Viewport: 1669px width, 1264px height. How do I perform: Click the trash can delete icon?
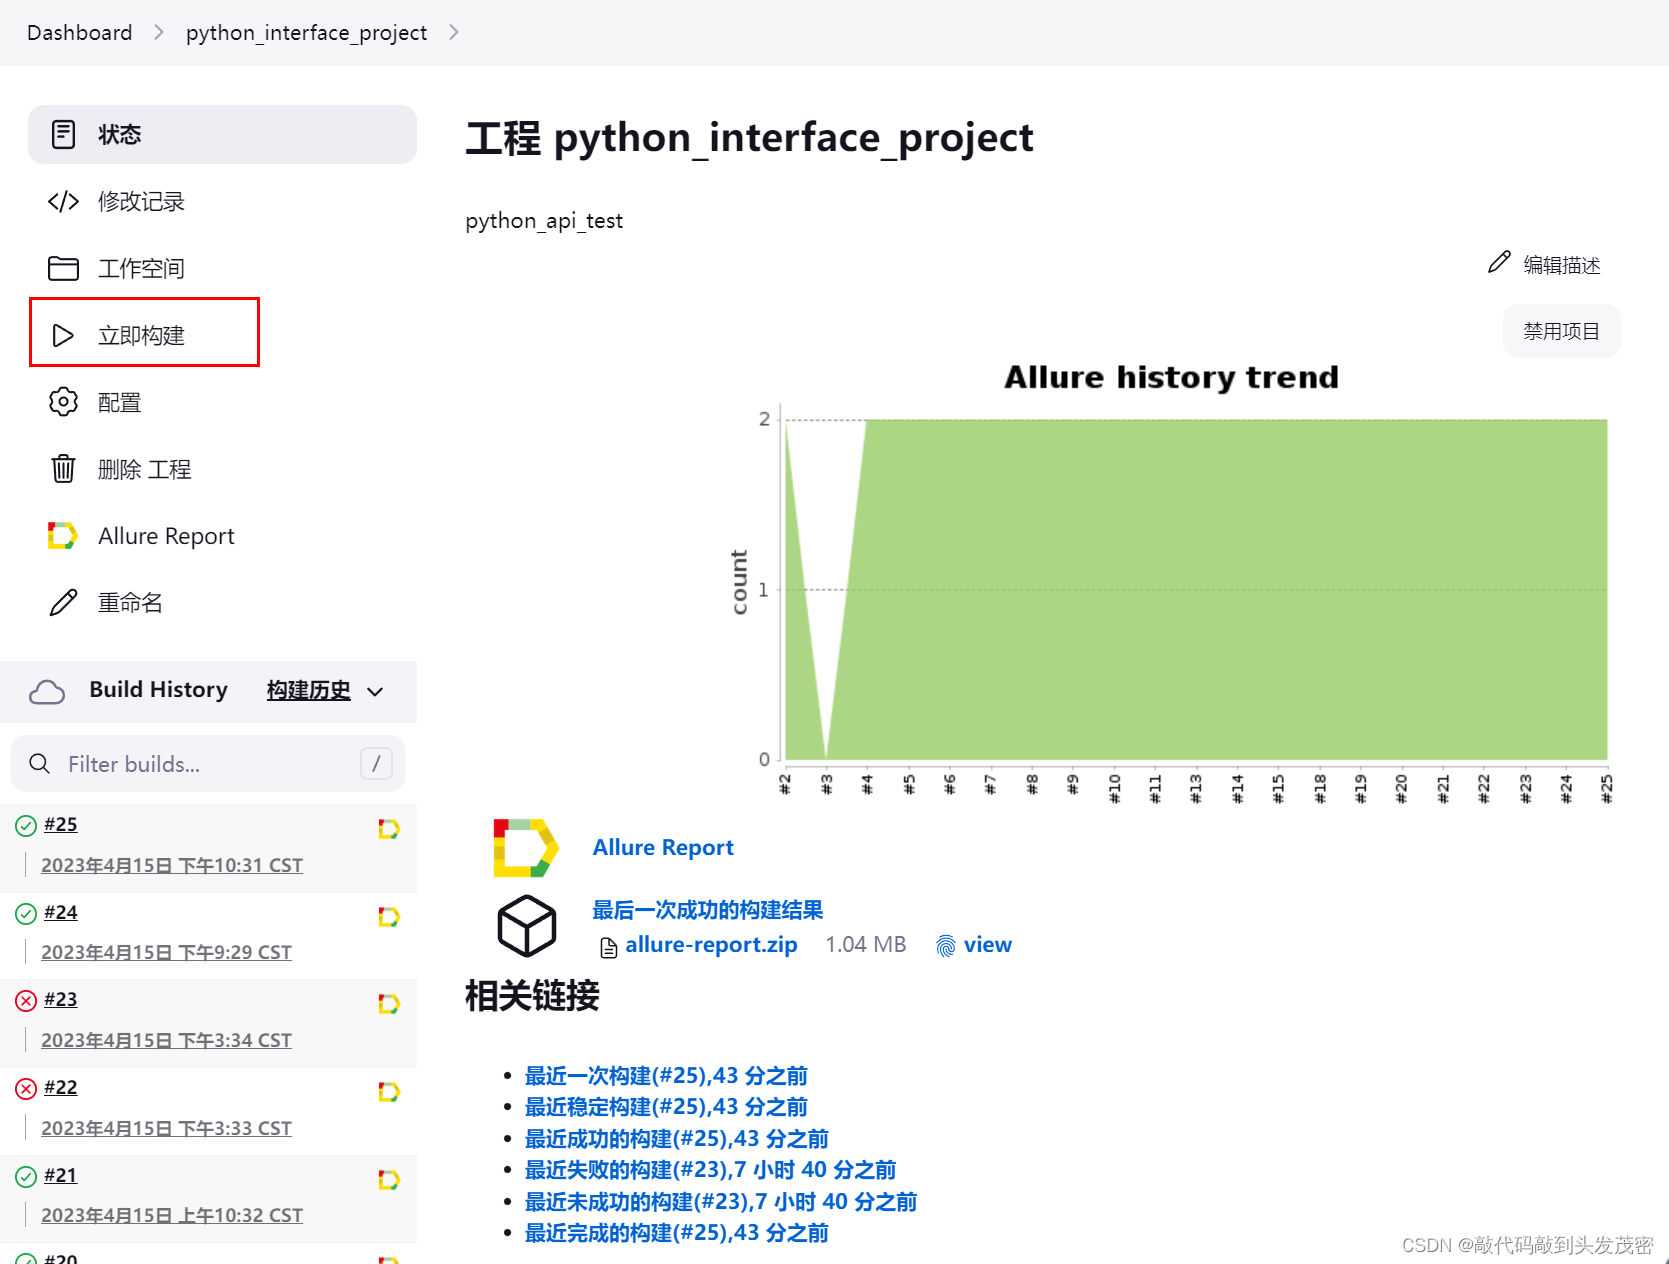[63, 468]
